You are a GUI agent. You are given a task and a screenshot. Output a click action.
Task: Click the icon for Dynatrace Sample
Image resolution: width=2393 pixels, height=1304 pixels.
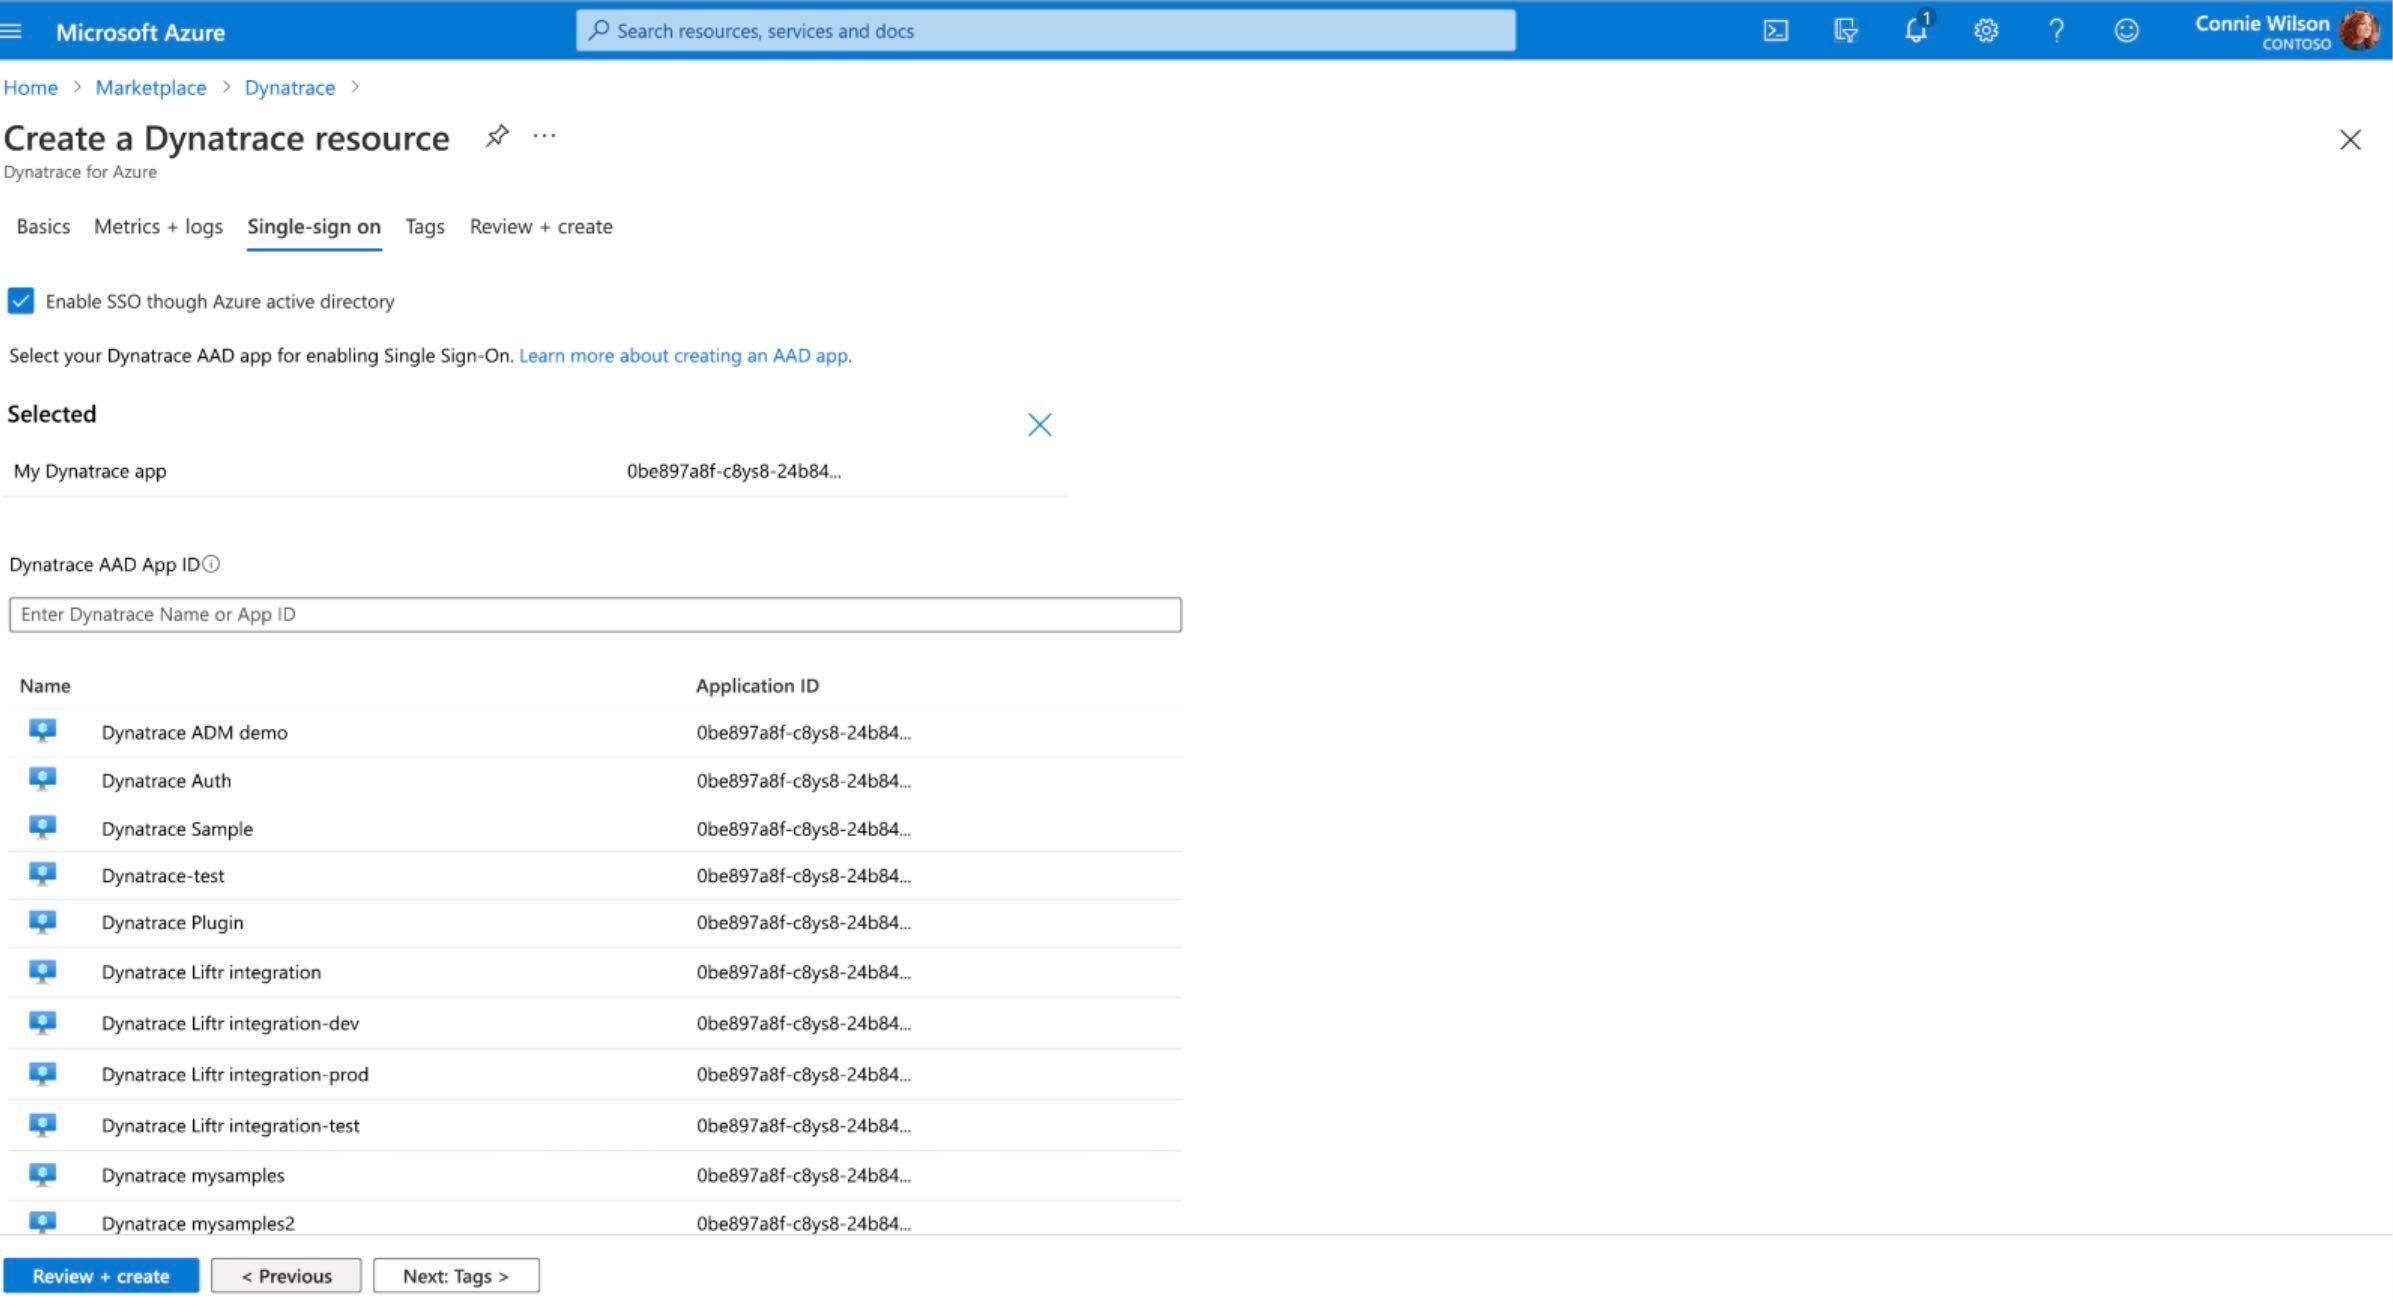pos(42,827)
